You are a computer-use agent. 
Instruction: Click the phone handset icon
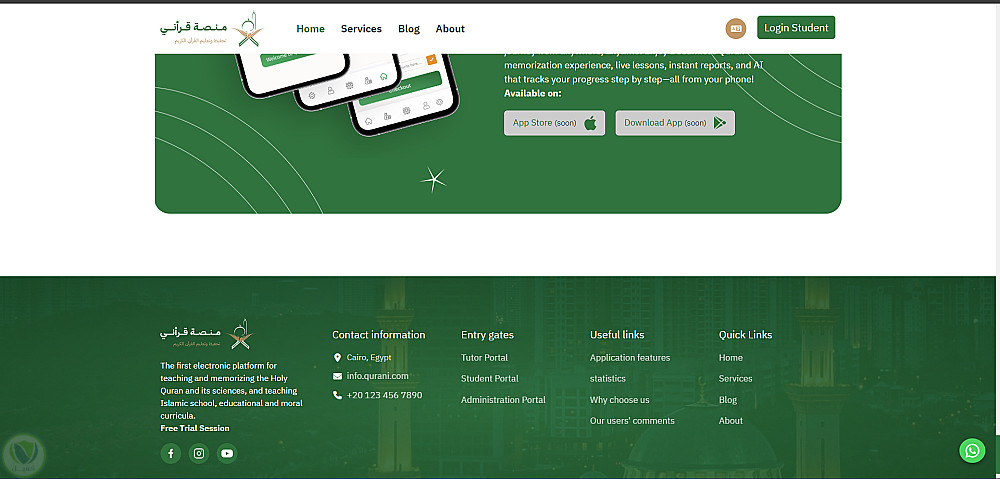click(337, 395)
